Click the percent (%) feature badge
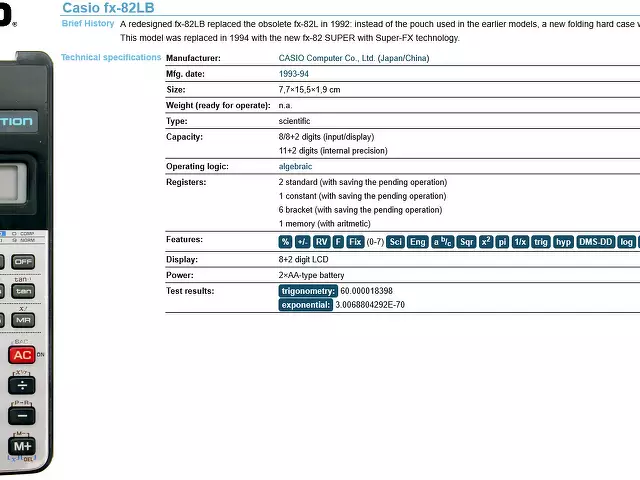The height and width of the screenshot is (480, 640). pyautogui.click(x=286, y=242)
